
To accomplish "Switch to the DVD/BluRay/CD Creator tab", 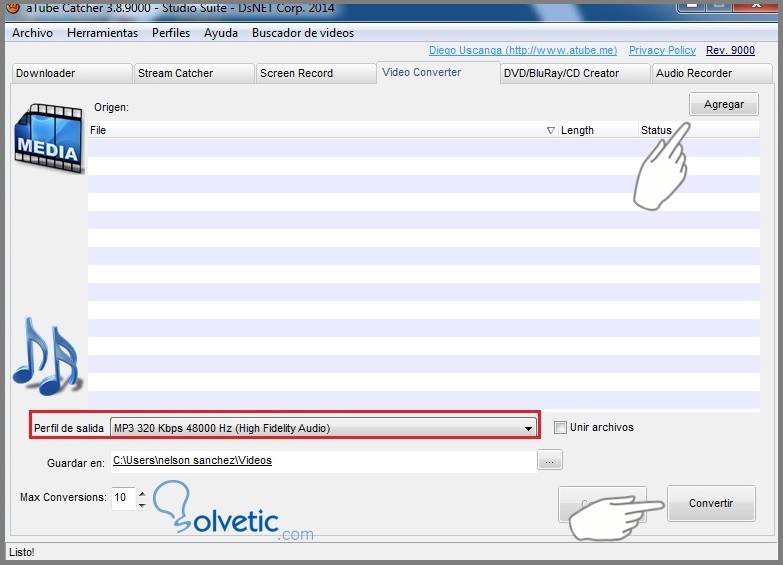I will (575, 73).
